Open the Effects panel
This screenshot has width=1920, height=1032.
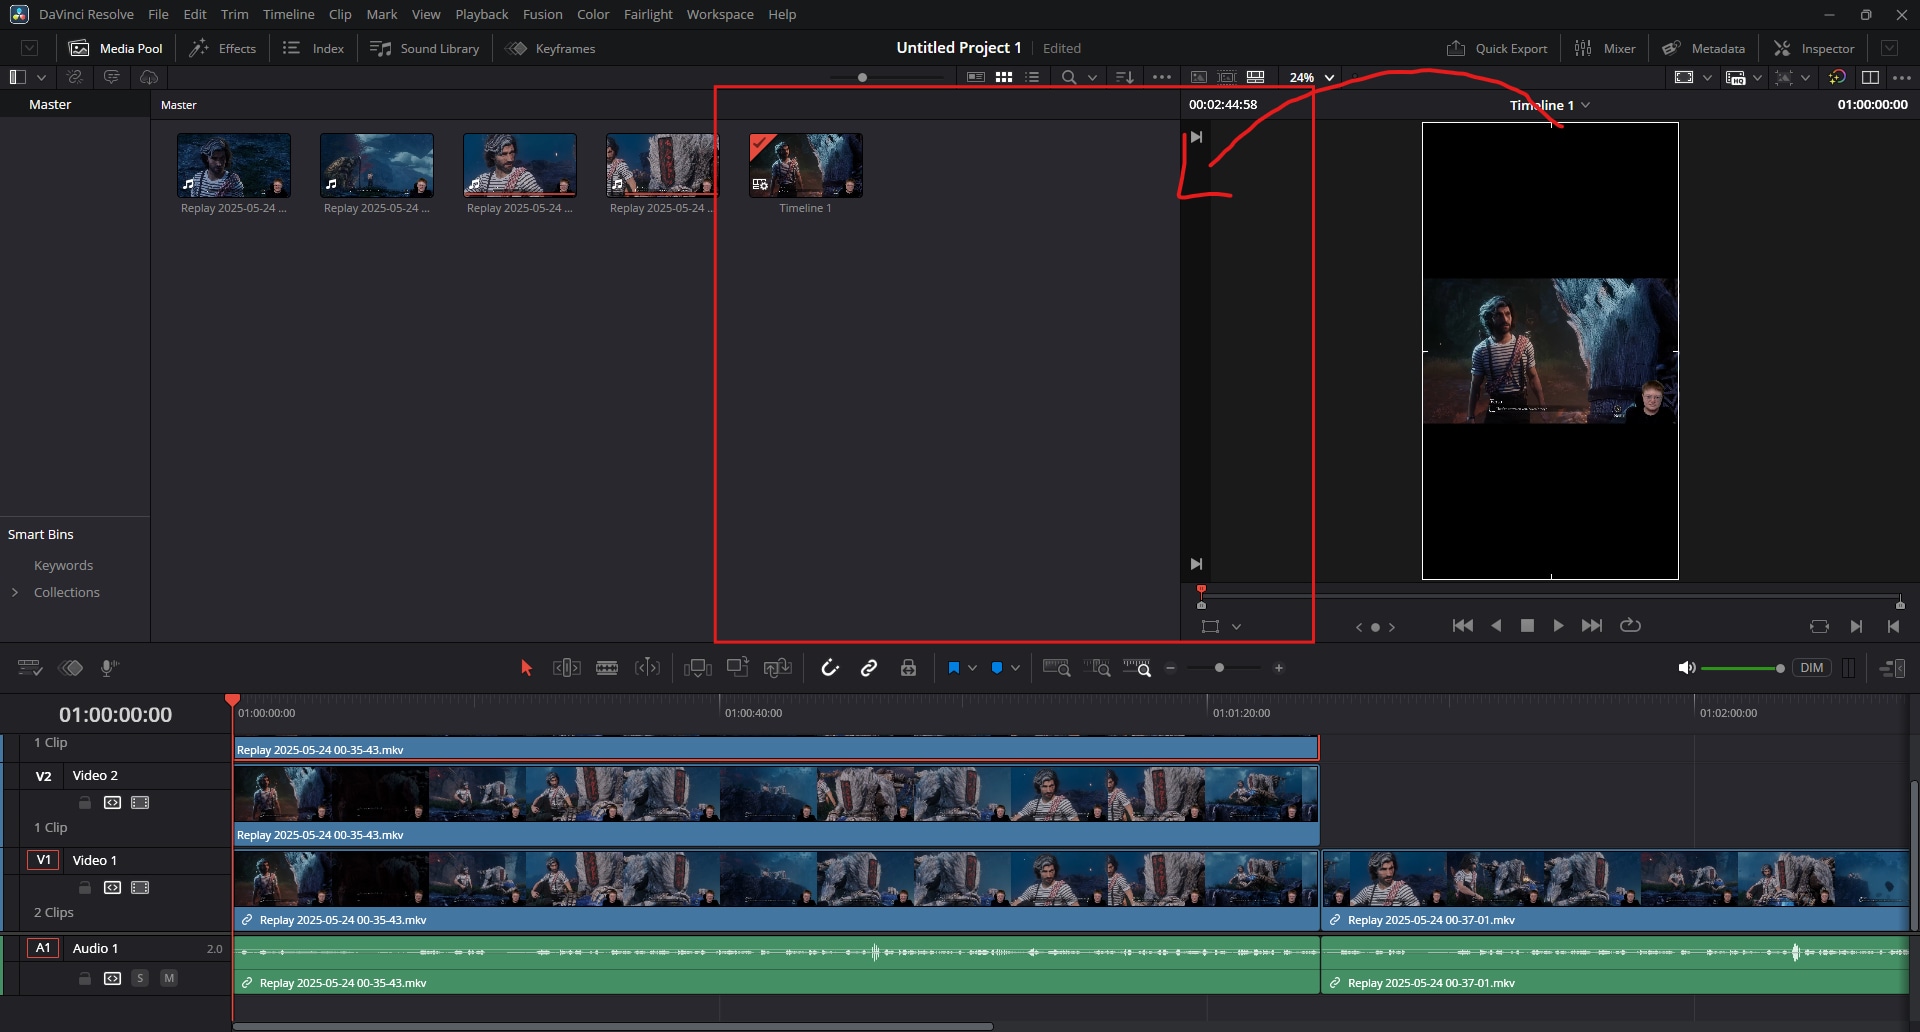[x=222, y=47]
